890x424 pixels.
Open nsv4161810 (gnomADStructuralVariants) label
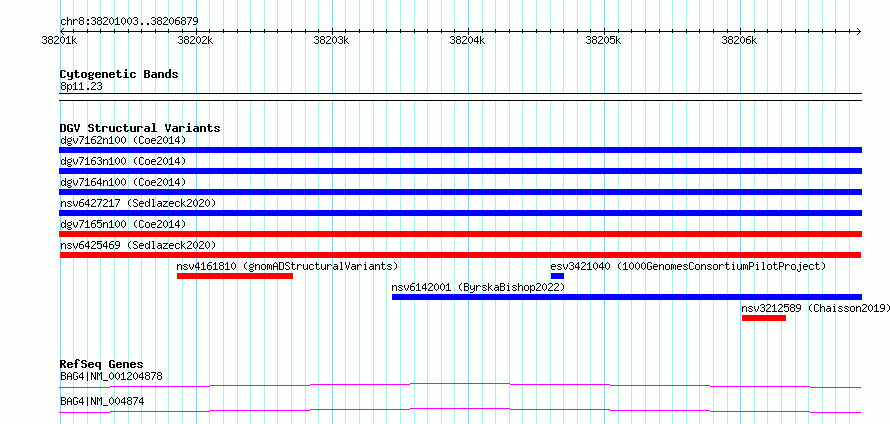click(287, 266)
